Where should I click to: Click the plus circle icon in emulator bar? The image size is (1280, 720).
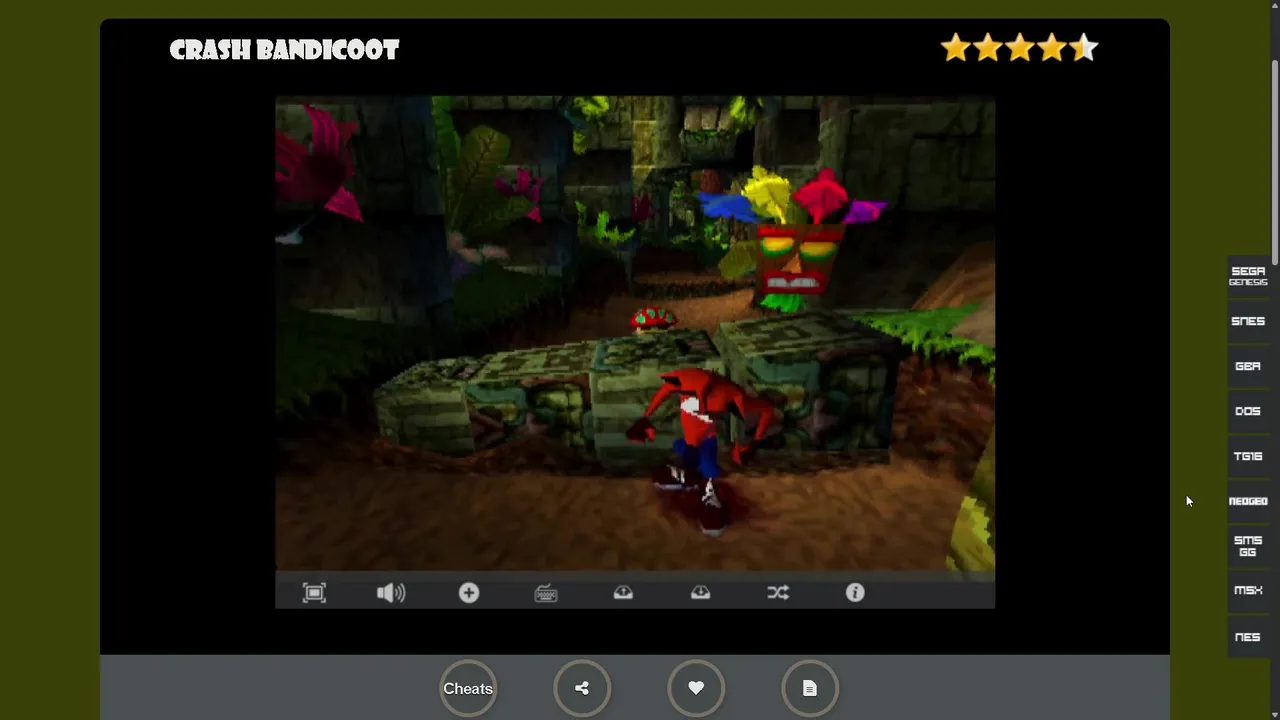[469, 593]
